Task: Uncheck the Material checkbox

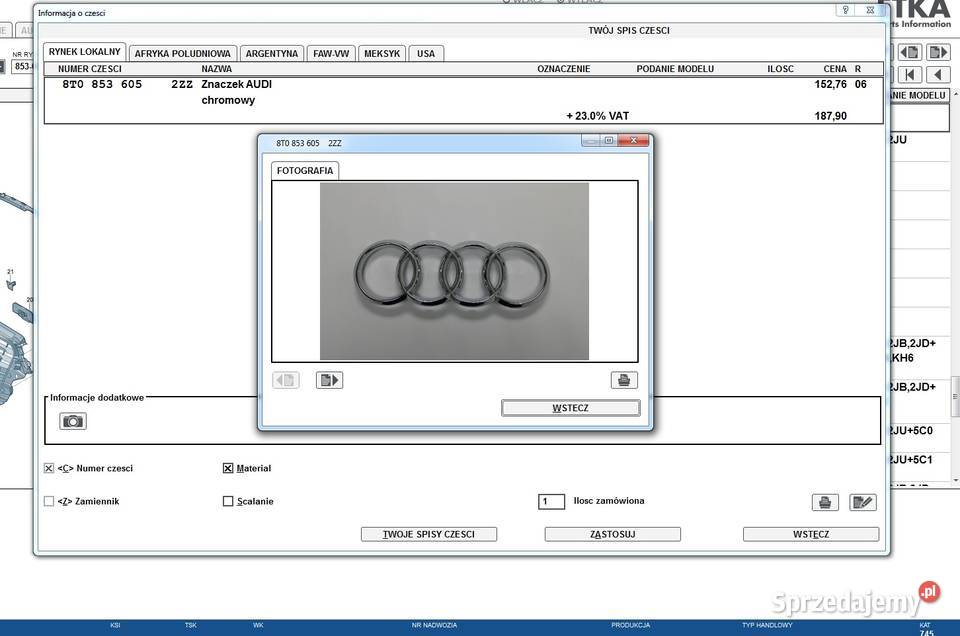Action: pyautogui.click(x=228, y=468)
